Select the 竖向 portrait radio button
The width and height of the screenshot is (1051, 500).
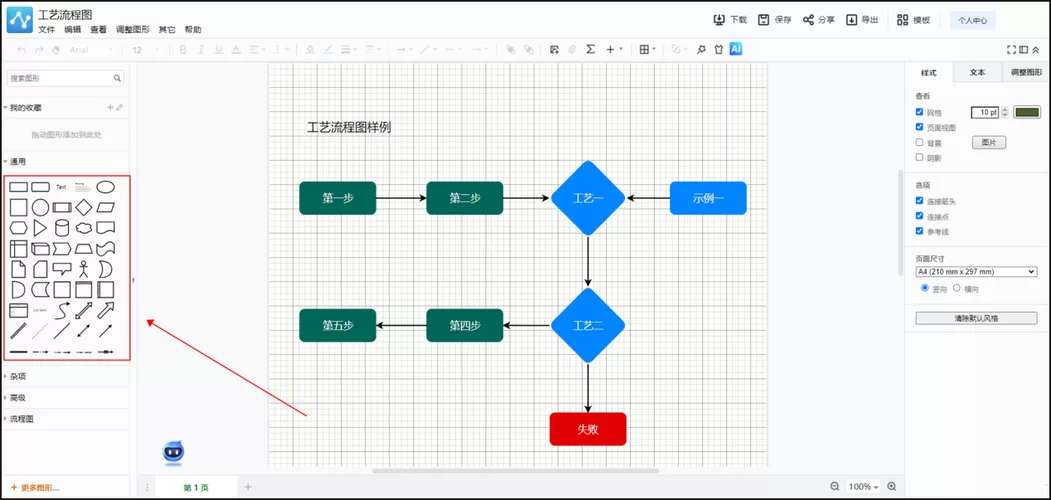click(x=925, y=288)
